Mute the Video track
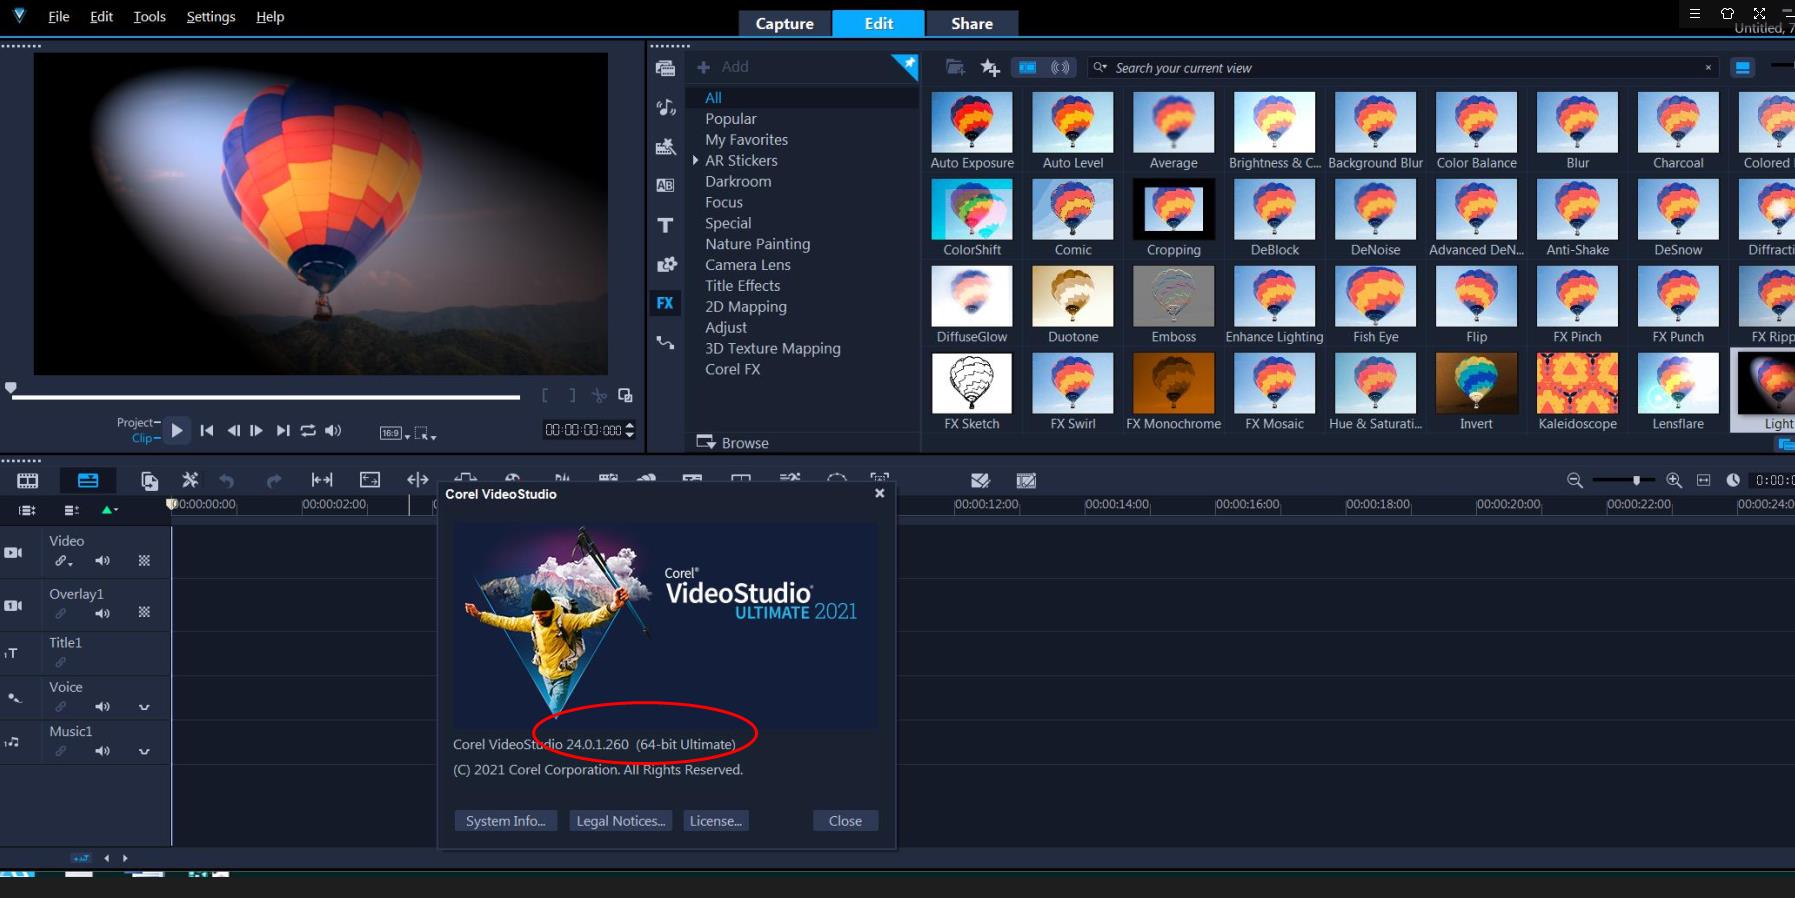The image size is (1795, 898). (x=102, y=561)
